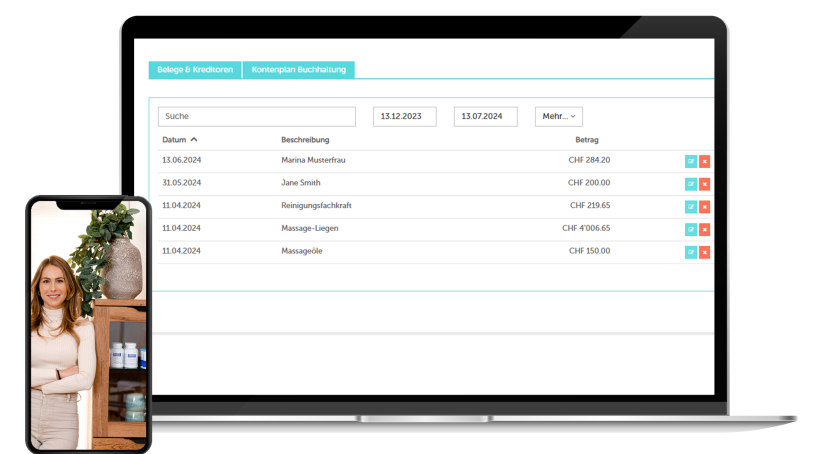826x454 pixels.
Task: Delete the Reinigungsfachkraft entry
Action: coord(704,206)
